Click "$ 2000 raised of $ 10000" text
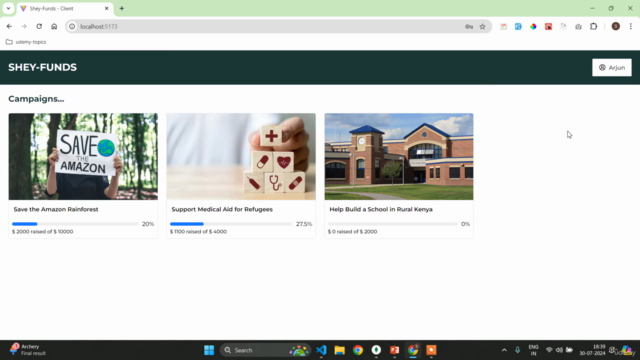The height and width of the screenshot is (360, 640). 42,232
